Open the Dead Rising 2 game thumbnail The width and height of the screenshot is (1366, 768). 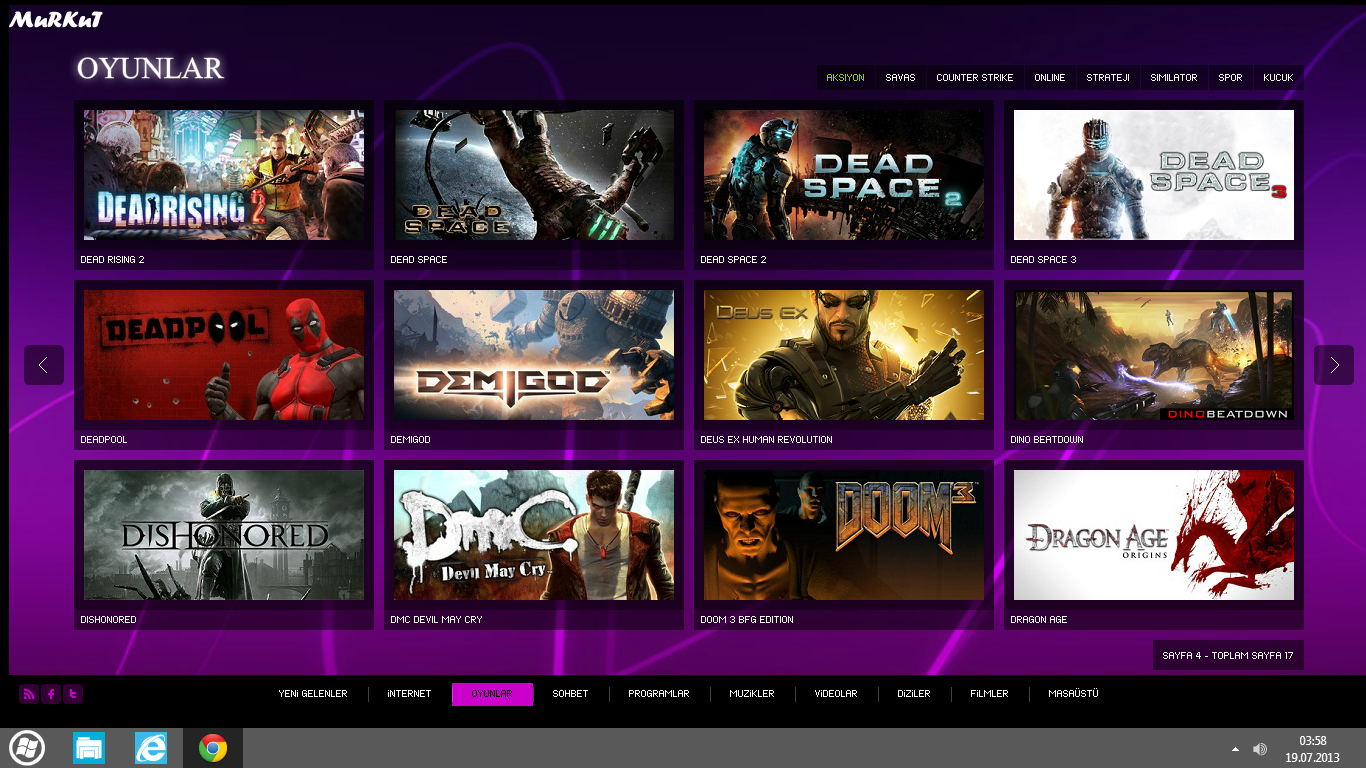pos(224,175)
